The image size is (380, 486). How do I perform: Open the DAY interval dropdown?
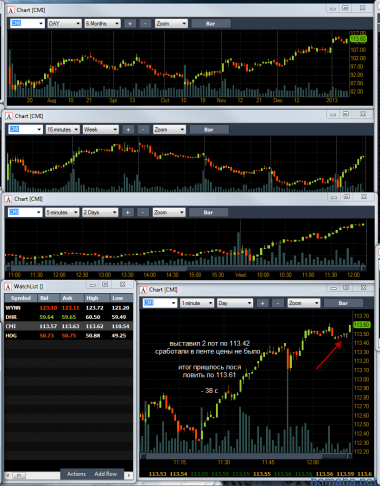point(64,24)
